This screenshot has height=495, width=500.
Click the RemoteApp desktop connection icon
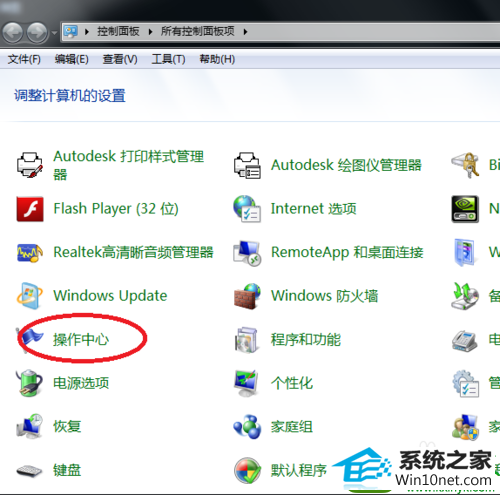click(x=247, y=253)
